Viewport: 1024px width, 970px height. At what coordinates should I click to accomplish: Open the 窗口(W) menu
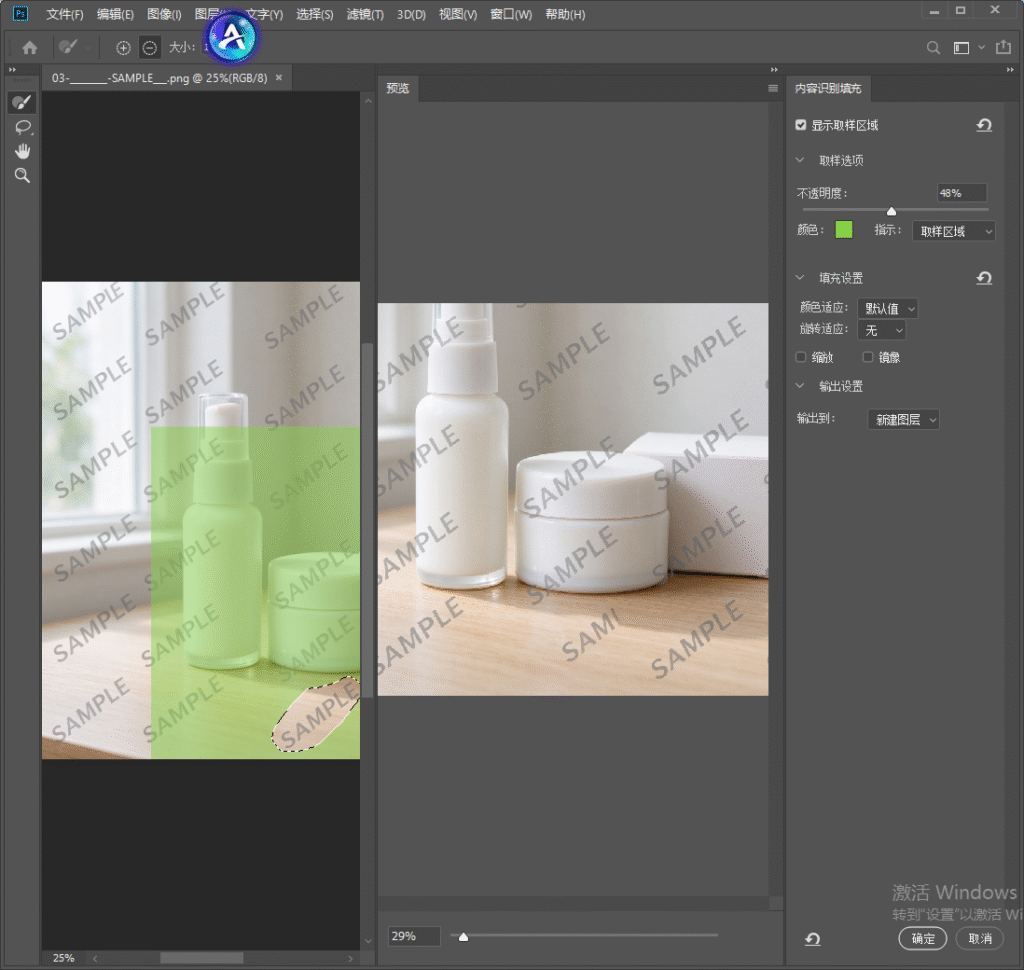[x=511, y=14]
